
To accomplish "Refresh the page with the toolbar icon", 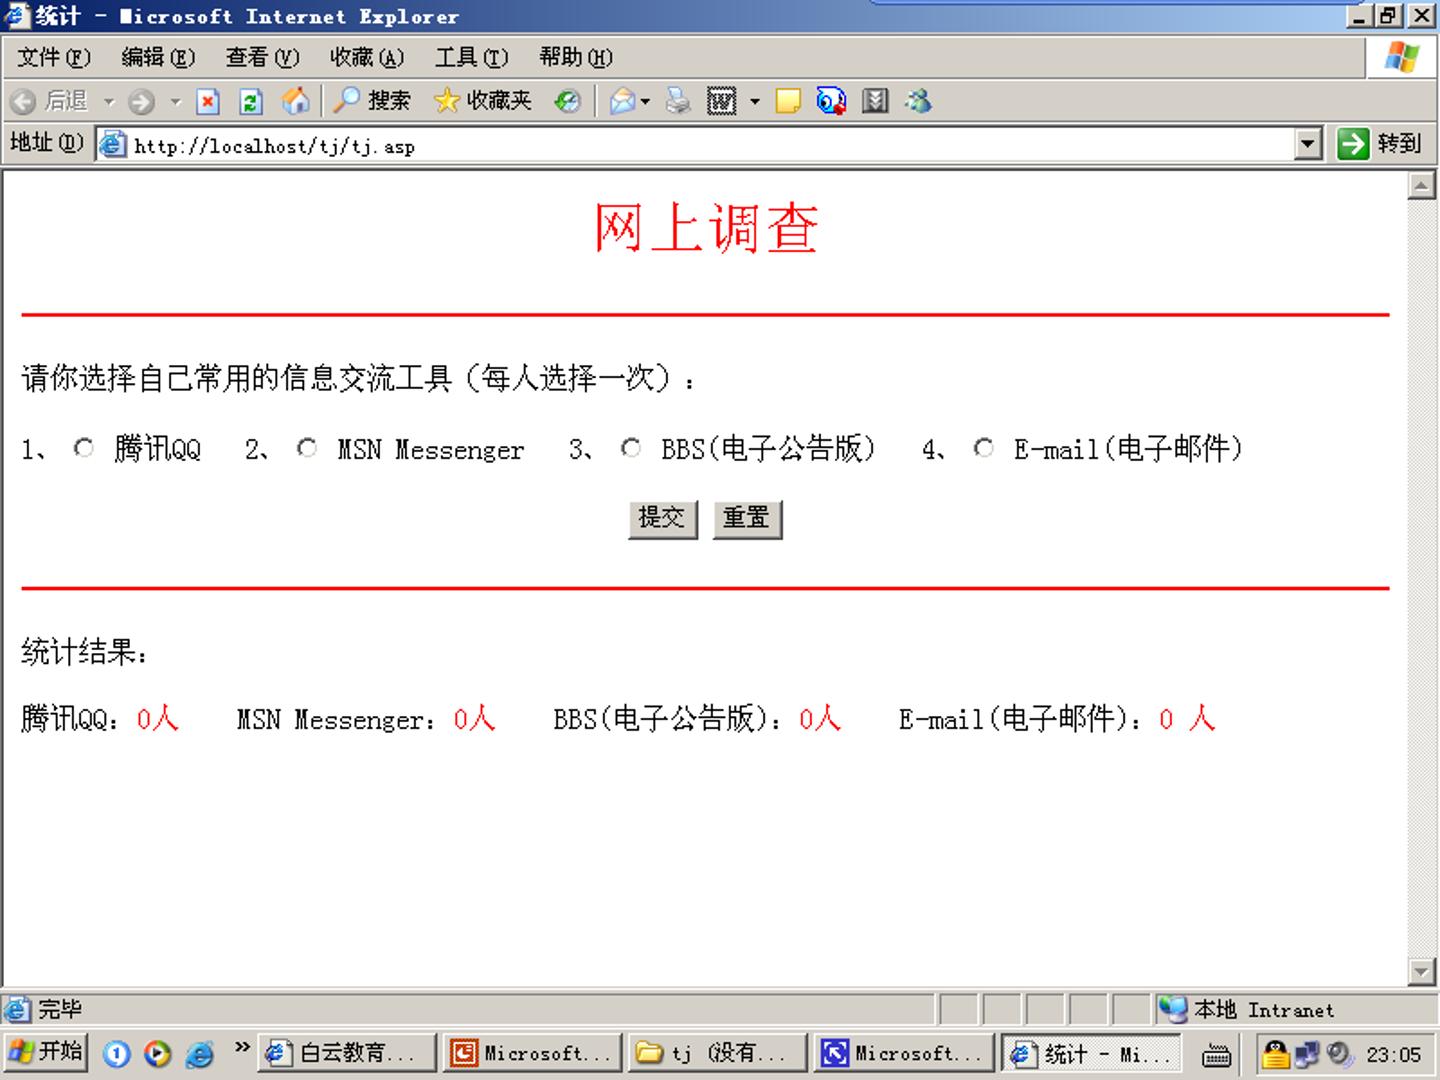I will tap(251, 101).
